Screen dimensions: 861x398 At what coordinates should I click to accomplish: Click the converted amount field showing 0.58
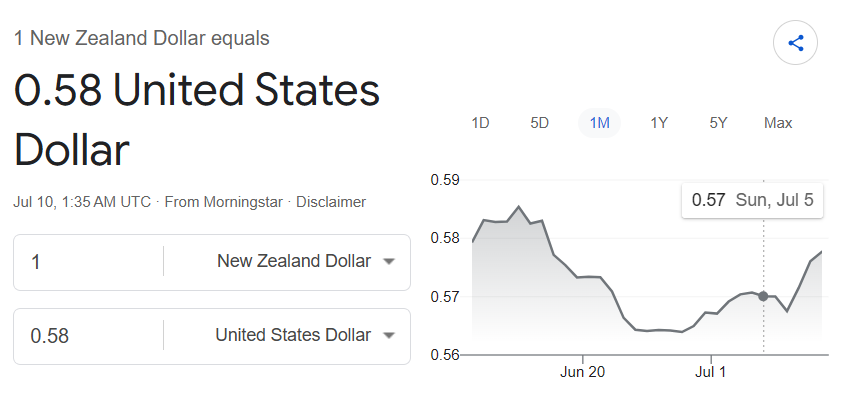click(88, 335)
